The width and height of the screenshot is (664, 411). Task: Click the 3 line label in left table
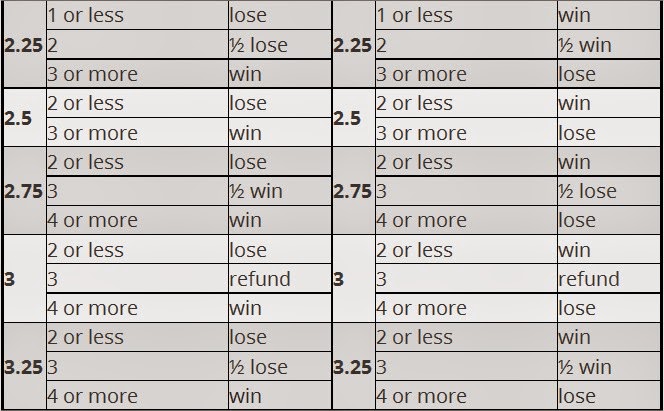[x=10, y=279]
